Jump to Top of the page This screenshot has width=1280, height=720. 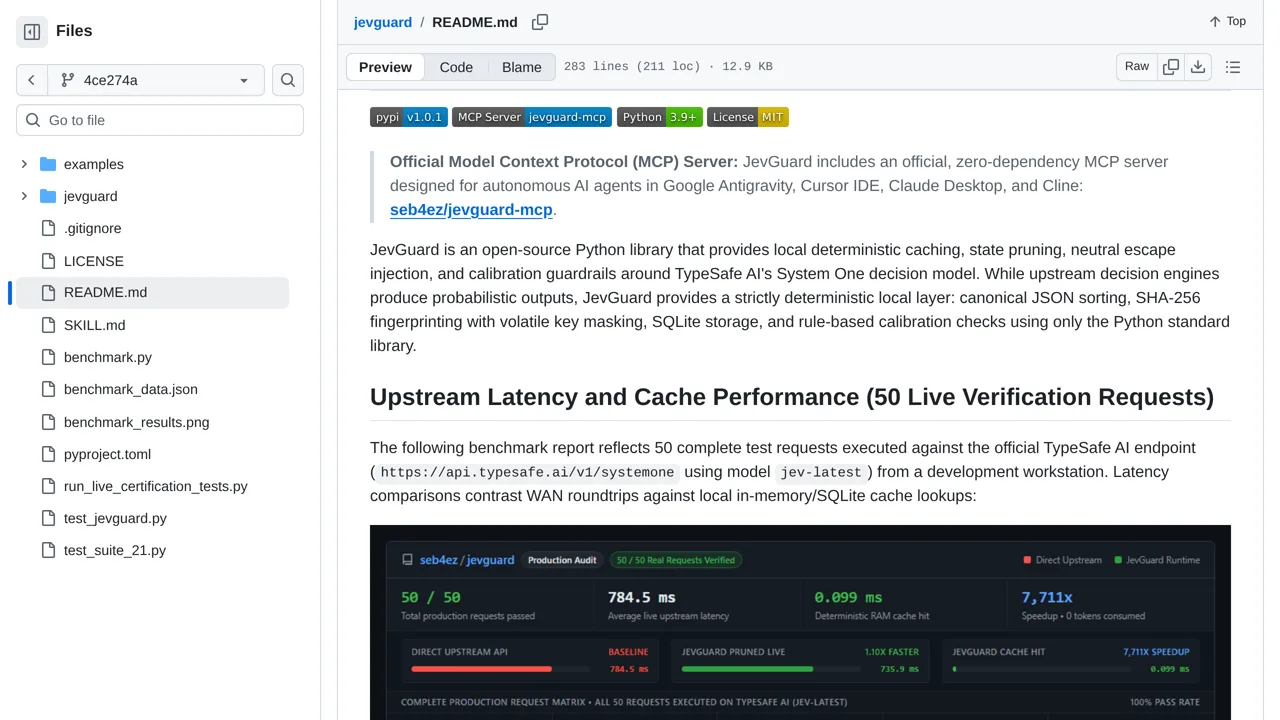[x=1227, y=21]
